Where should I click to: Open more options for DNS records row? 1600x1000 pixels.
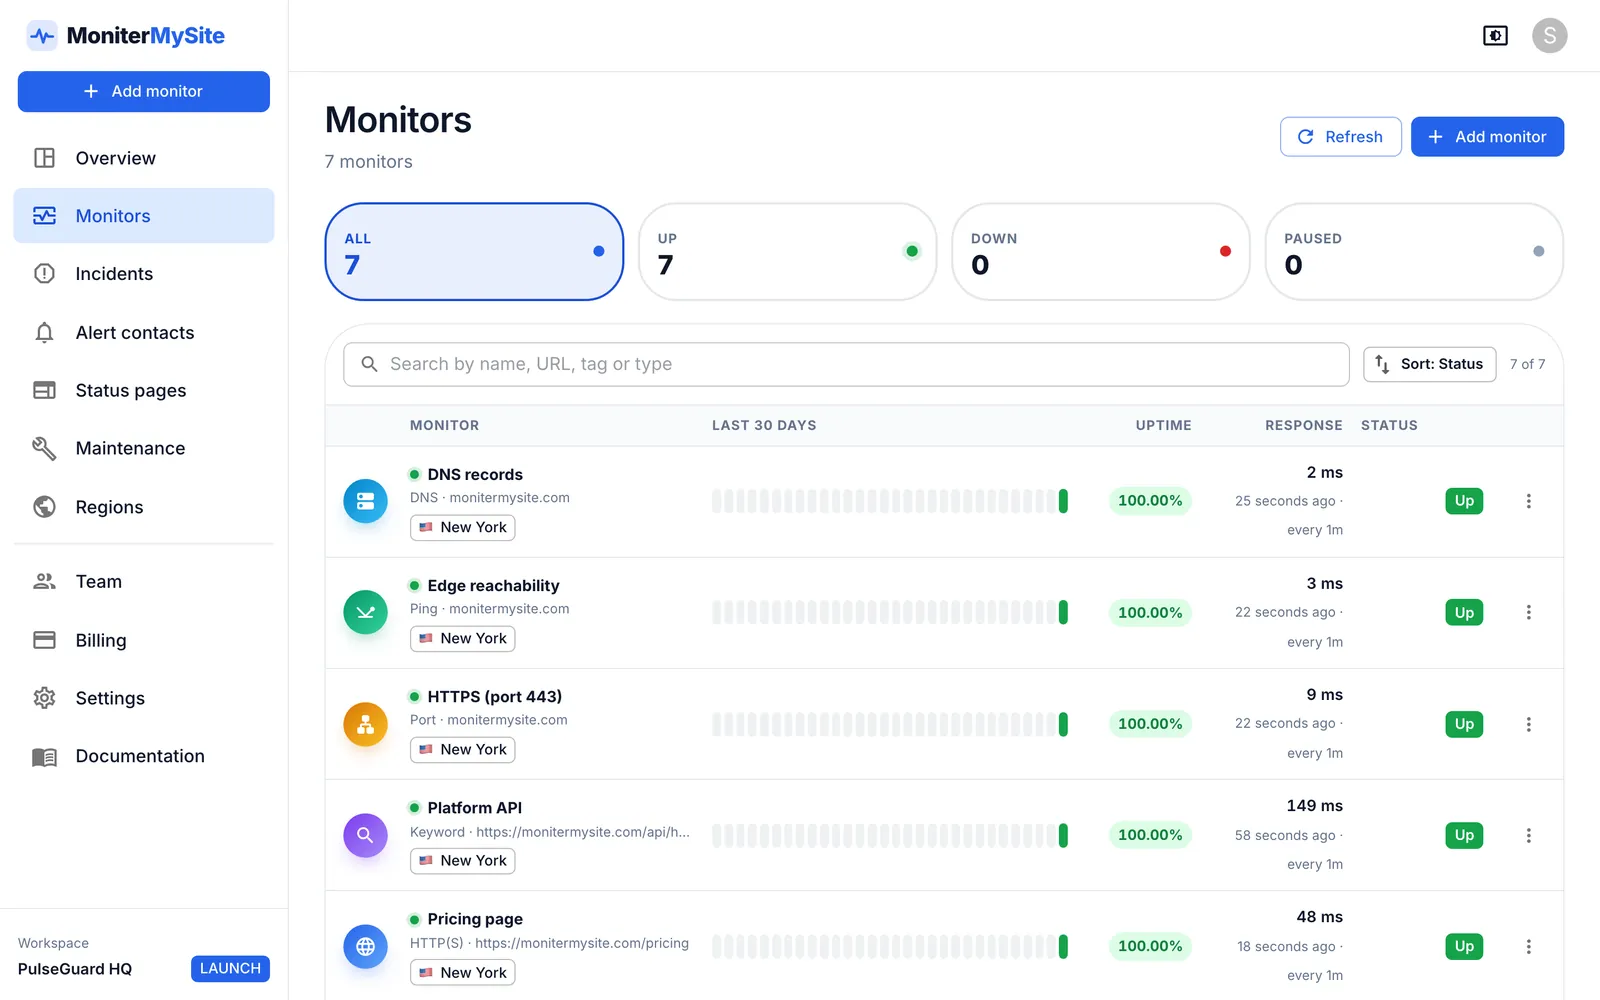[1528, 501]
